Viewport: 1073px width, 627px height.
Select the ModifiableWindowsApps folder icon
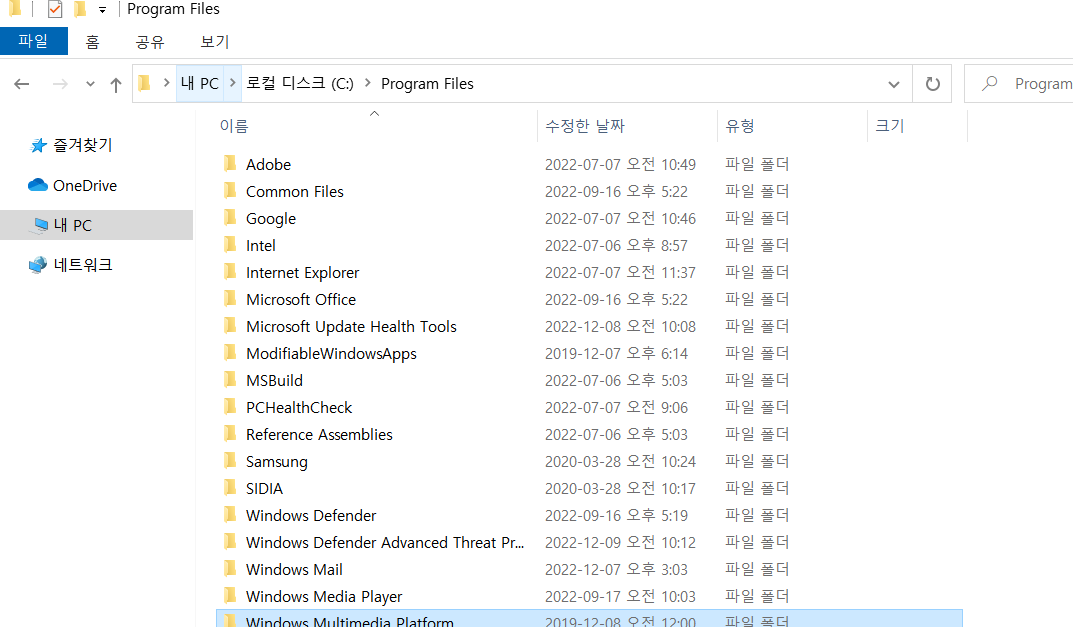point(231,353)
